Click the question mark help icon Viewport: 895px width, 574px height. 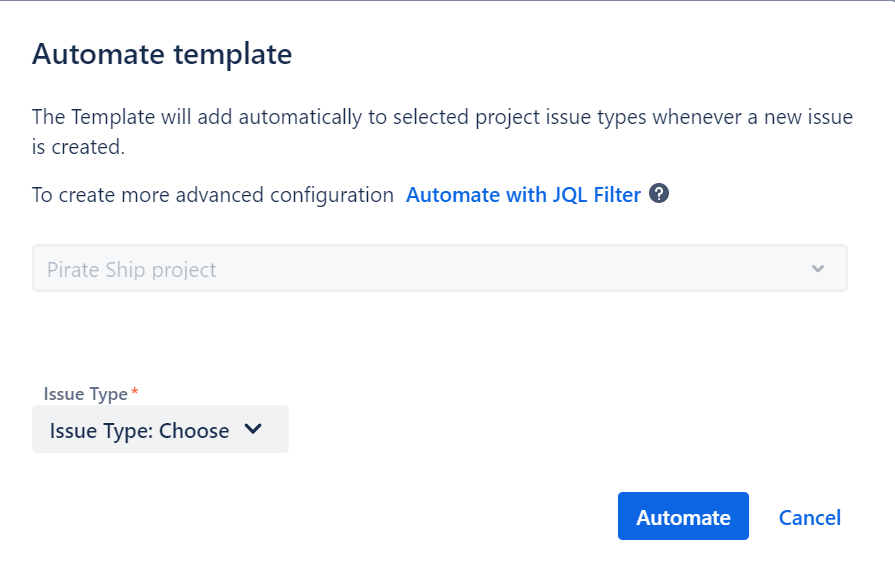659,194
